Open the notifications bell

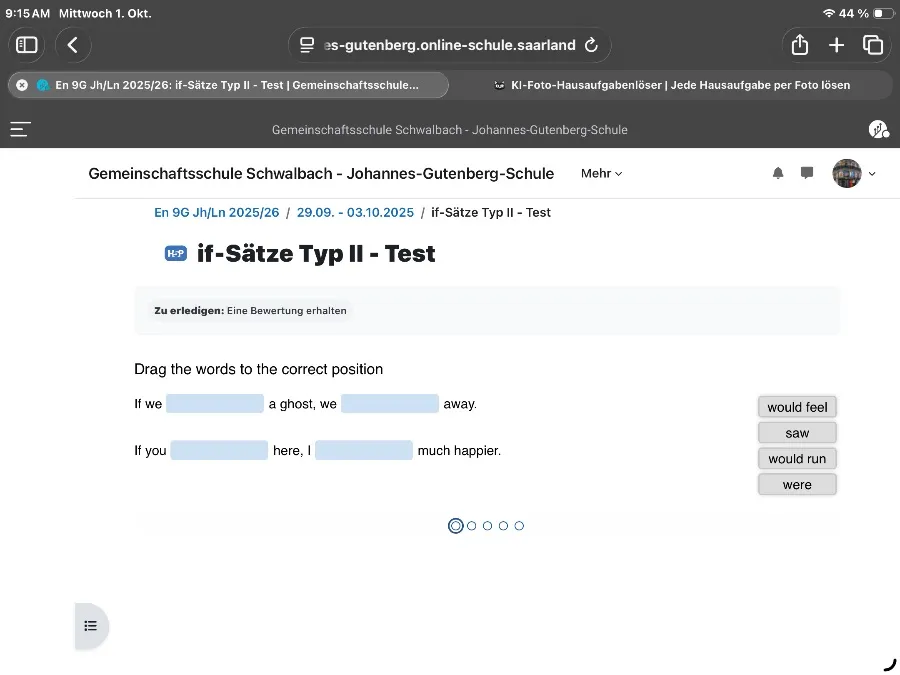click(778, 173)
